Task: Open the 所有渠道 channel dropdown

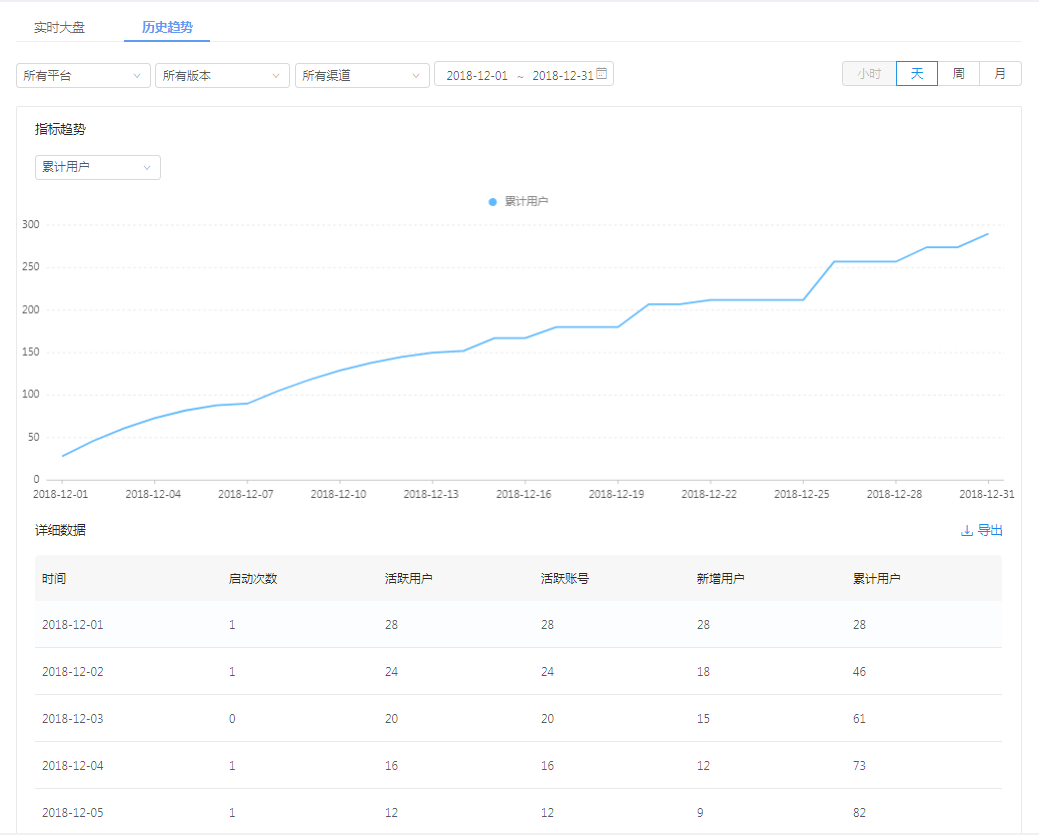Action: point(362,76)
